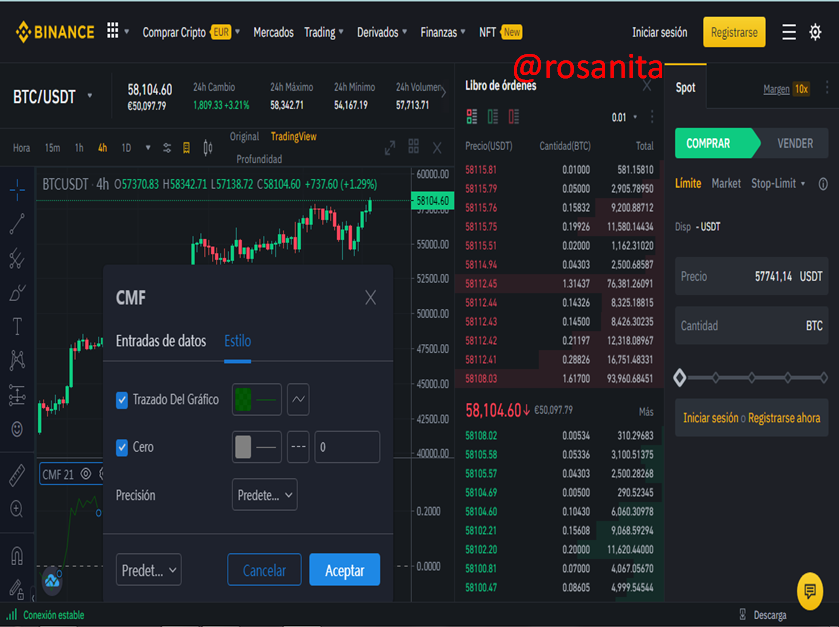This screenshot has height=627, width=839.
Task: Open Cero line dash style selector
Action: pos(298,447)
